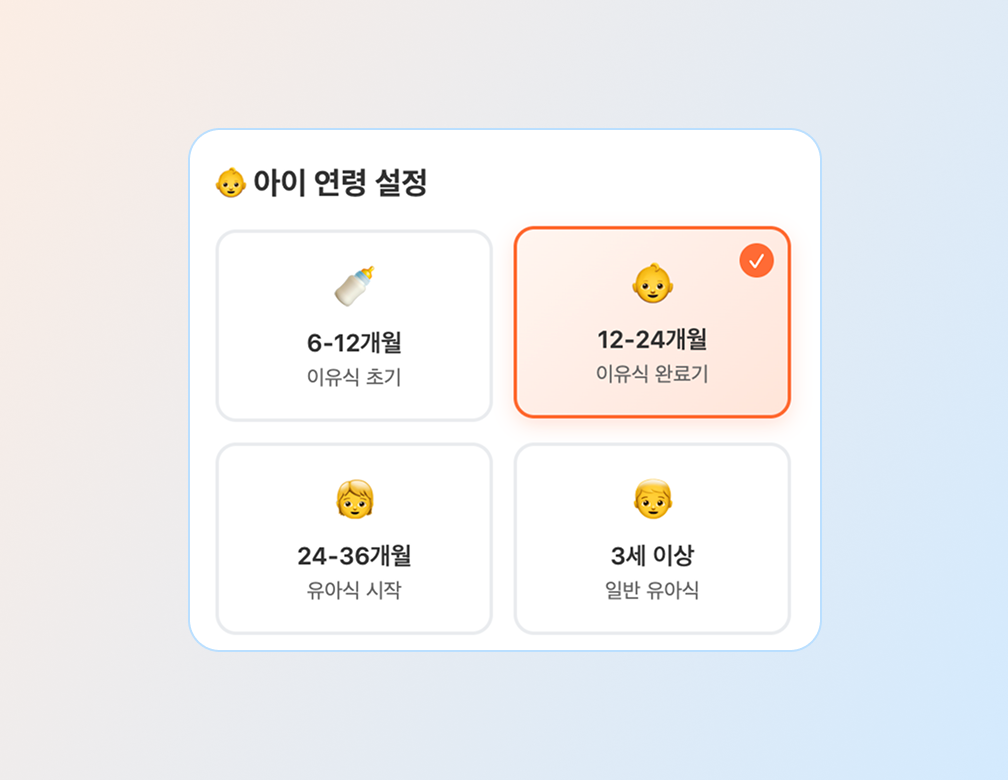Click the 3세 이상 label text
The width and height of the screenshot is (1008, 780).
pyautogui.click(x=652, y=555)
